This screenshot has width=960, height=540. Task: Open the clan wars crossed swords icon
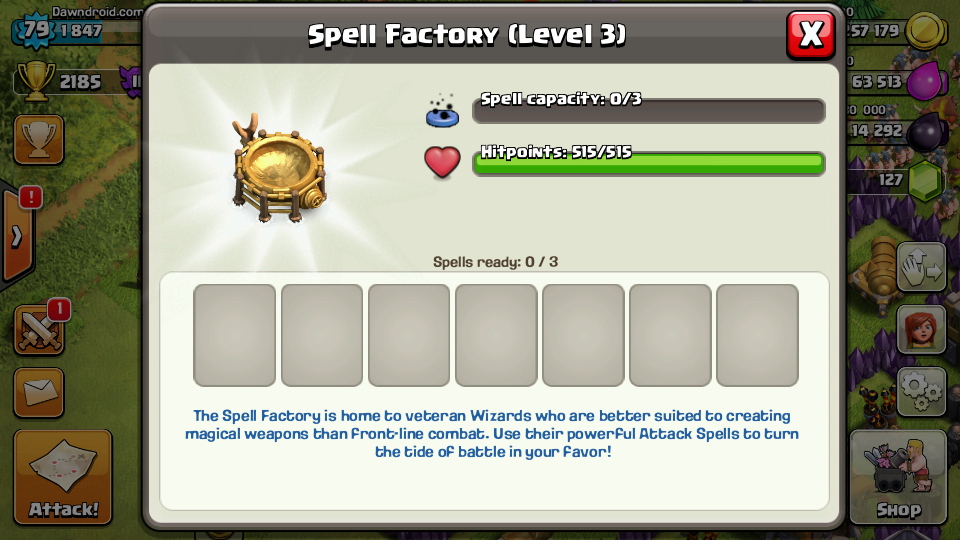click(39, 331)
